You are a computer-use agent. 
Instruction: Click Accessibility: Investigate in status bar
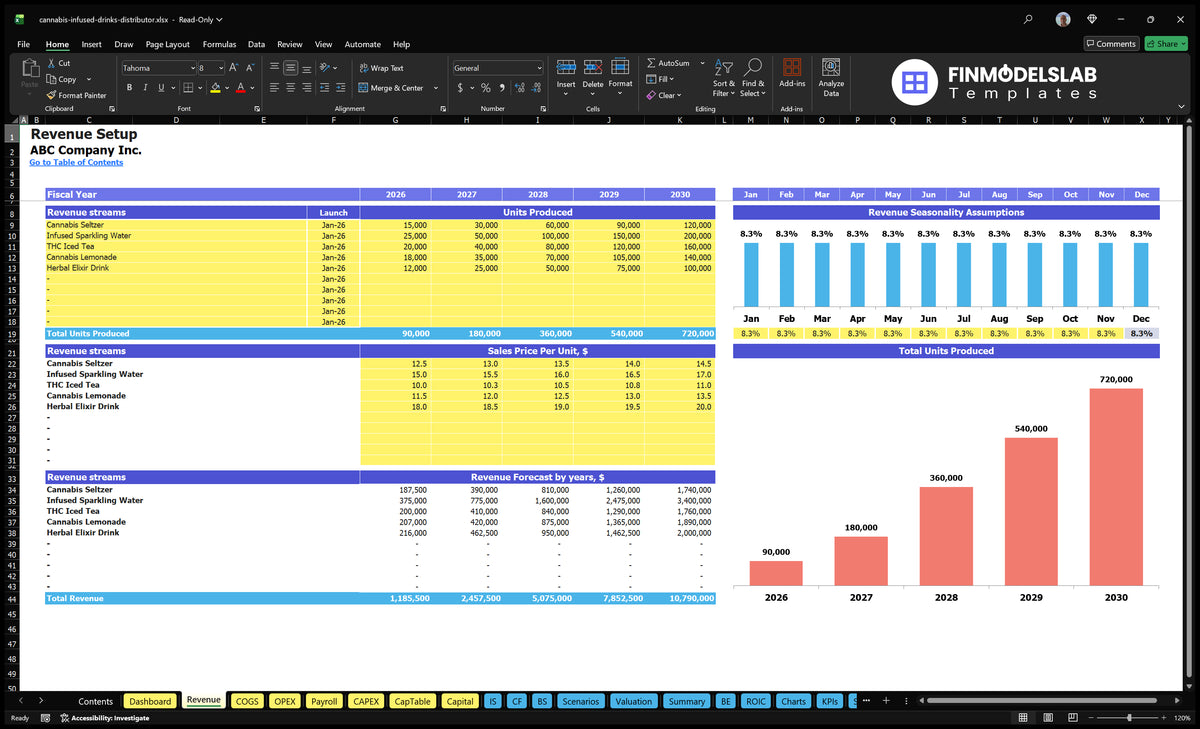point(105,718)
